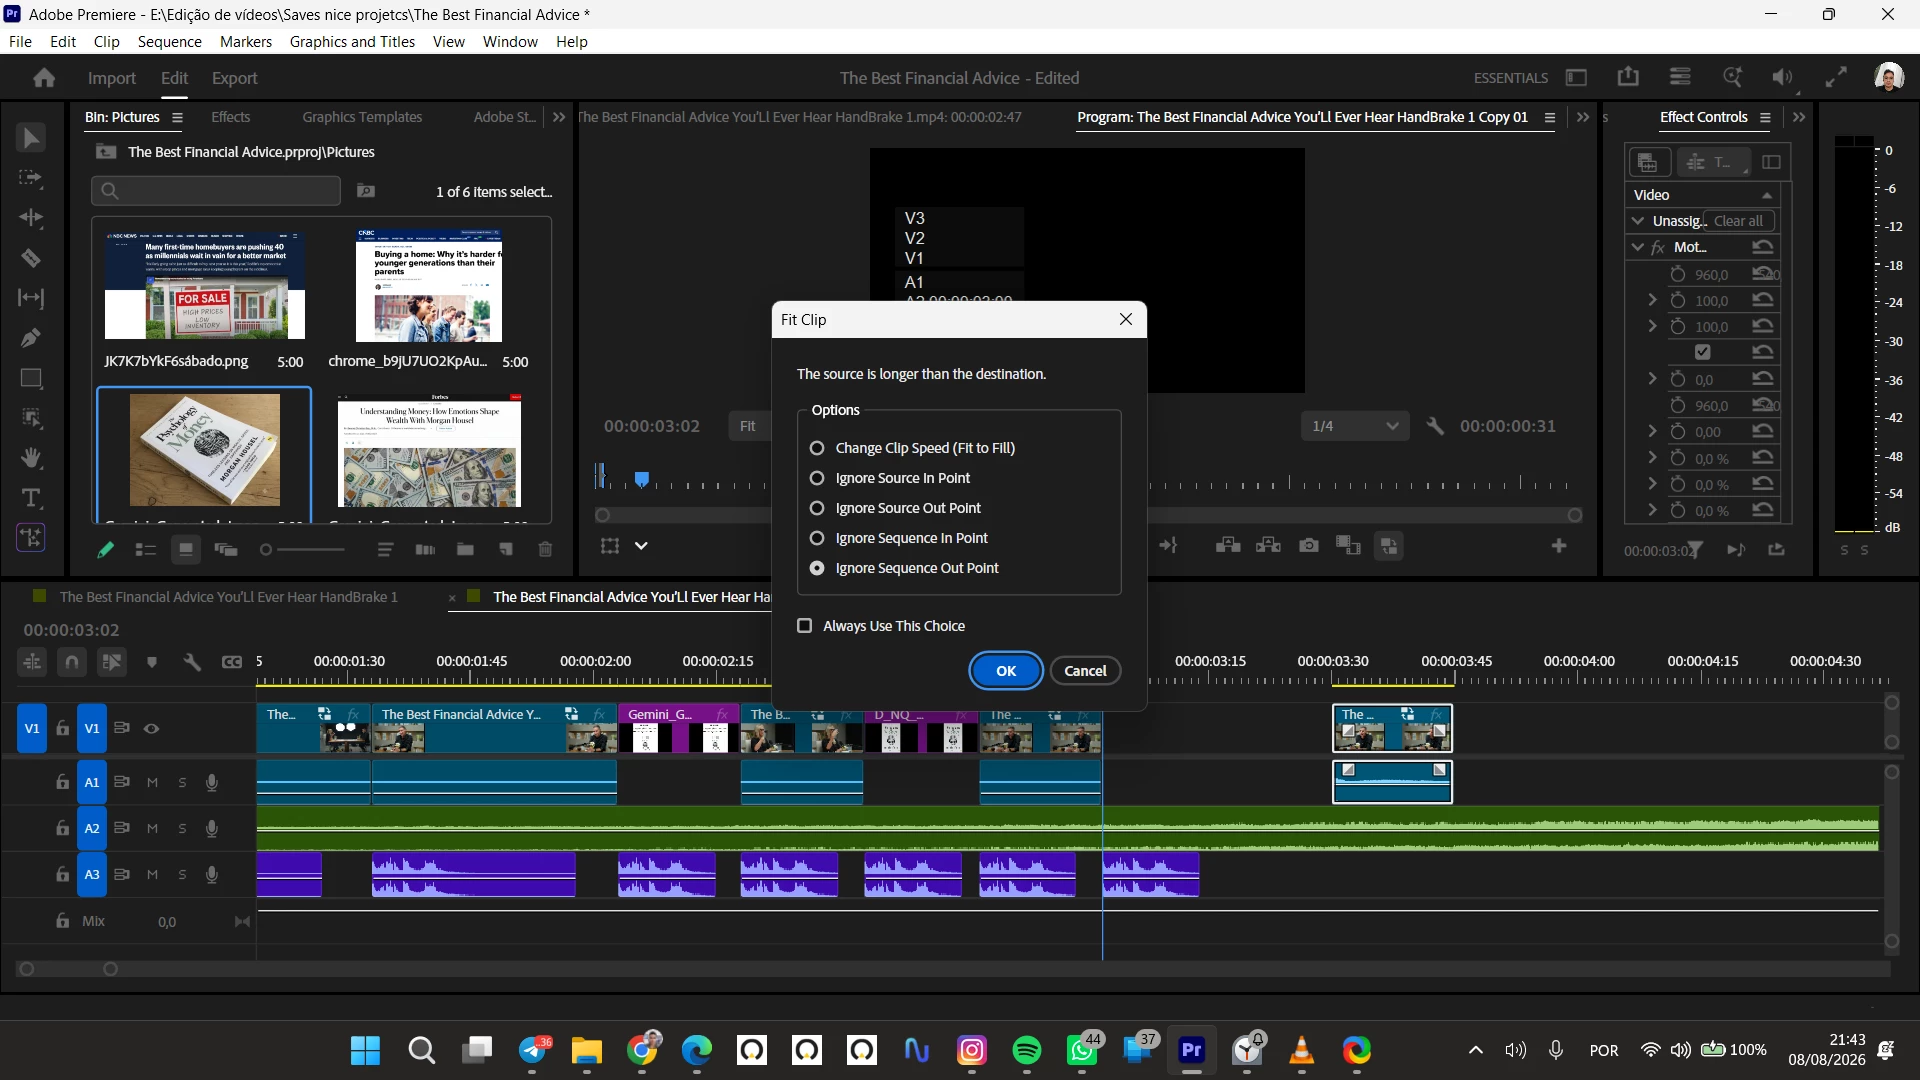The width and height of the screenshot is (1920, 1080).
Task: Open Program monitor wrench settings
Action: click(x=1435, y=426)
